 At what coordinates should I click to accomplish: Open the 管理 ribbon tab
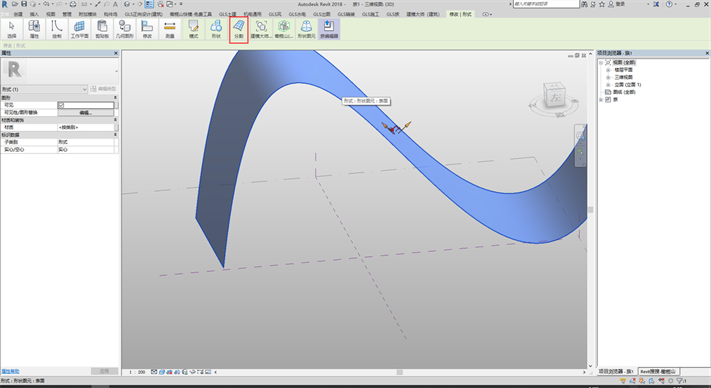click(x=67, y=14)
